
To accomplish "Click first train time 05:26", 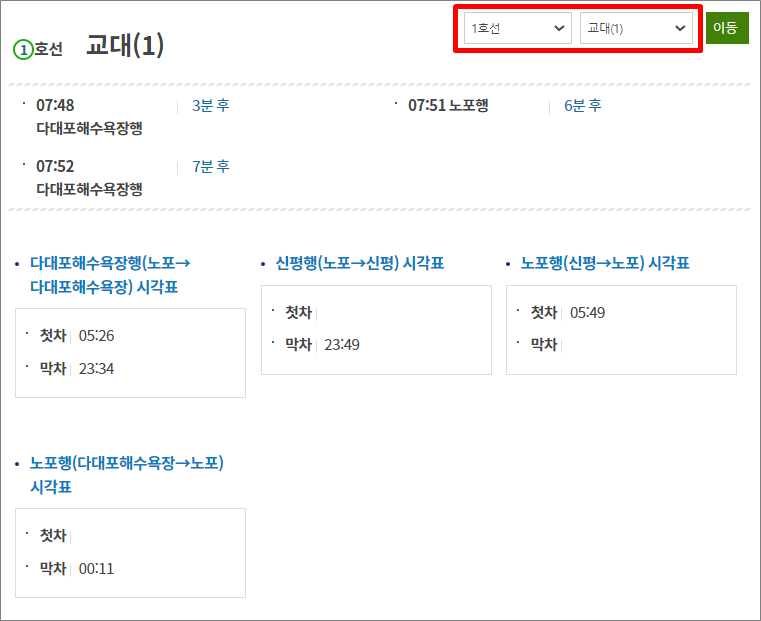I will (x=96, y=336).
